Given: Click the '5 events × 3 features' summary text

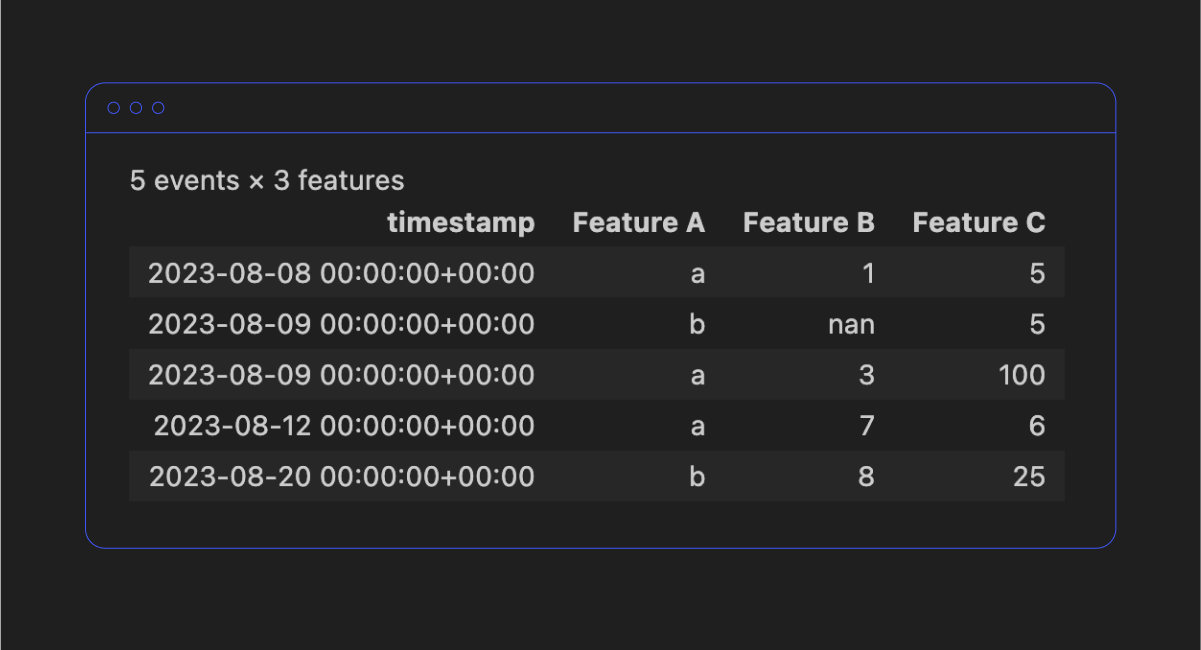Looking at the screenshot, I should click(267, 181).
